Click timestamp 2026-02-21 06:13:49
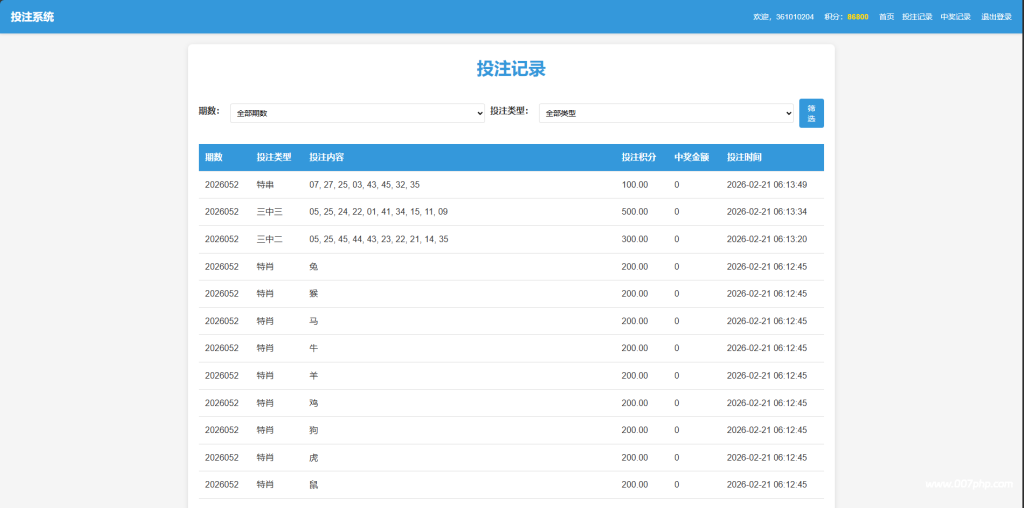1024x508 pixels. pos(767,185)
